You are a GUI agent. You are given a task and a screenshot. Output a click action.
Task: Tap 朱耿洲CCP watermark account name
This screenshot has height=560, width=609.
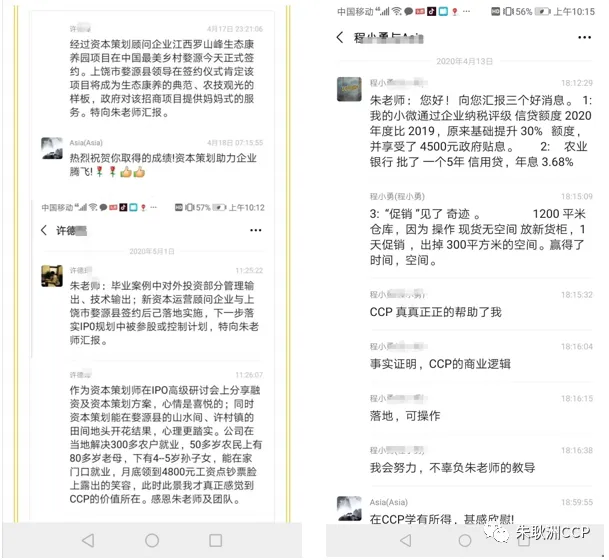(x=553, y=532)
